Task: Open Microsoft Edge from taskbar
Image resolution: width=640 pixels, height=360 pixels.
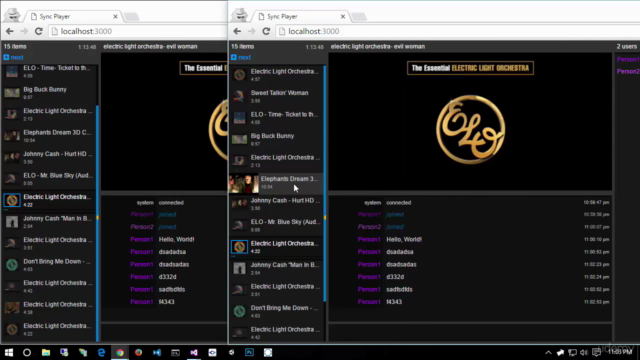Action: (101, 352)
